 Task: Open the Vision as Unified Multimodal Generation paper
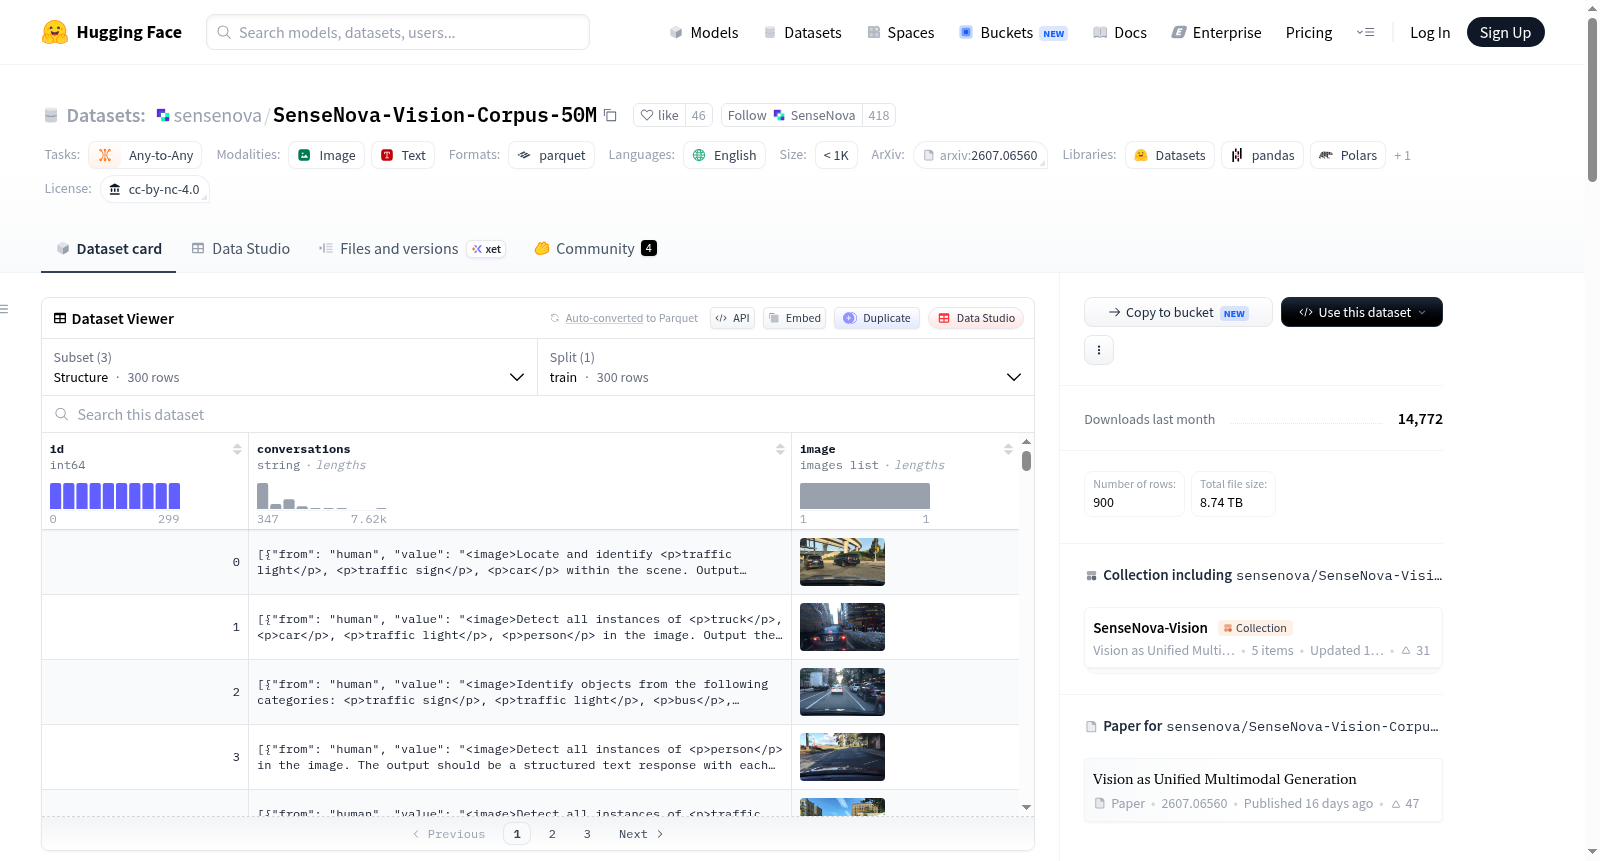click(x=1263, y=790)
